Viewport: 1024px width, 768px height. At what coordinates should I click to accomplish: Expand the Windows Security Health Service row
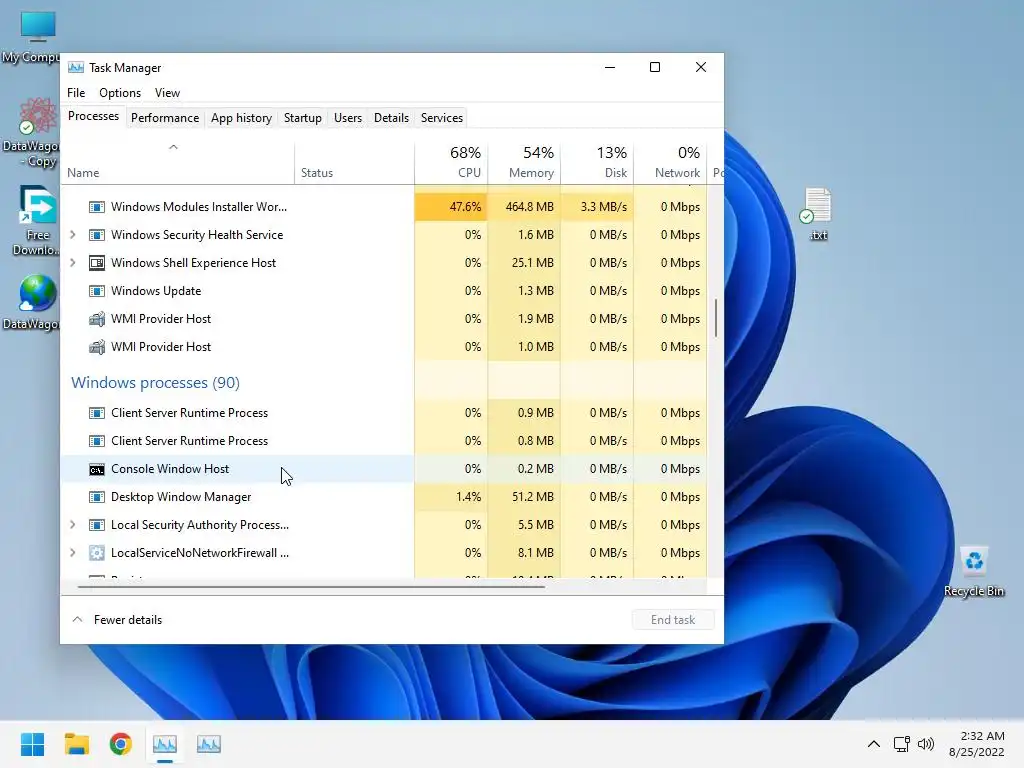point(72,234)
